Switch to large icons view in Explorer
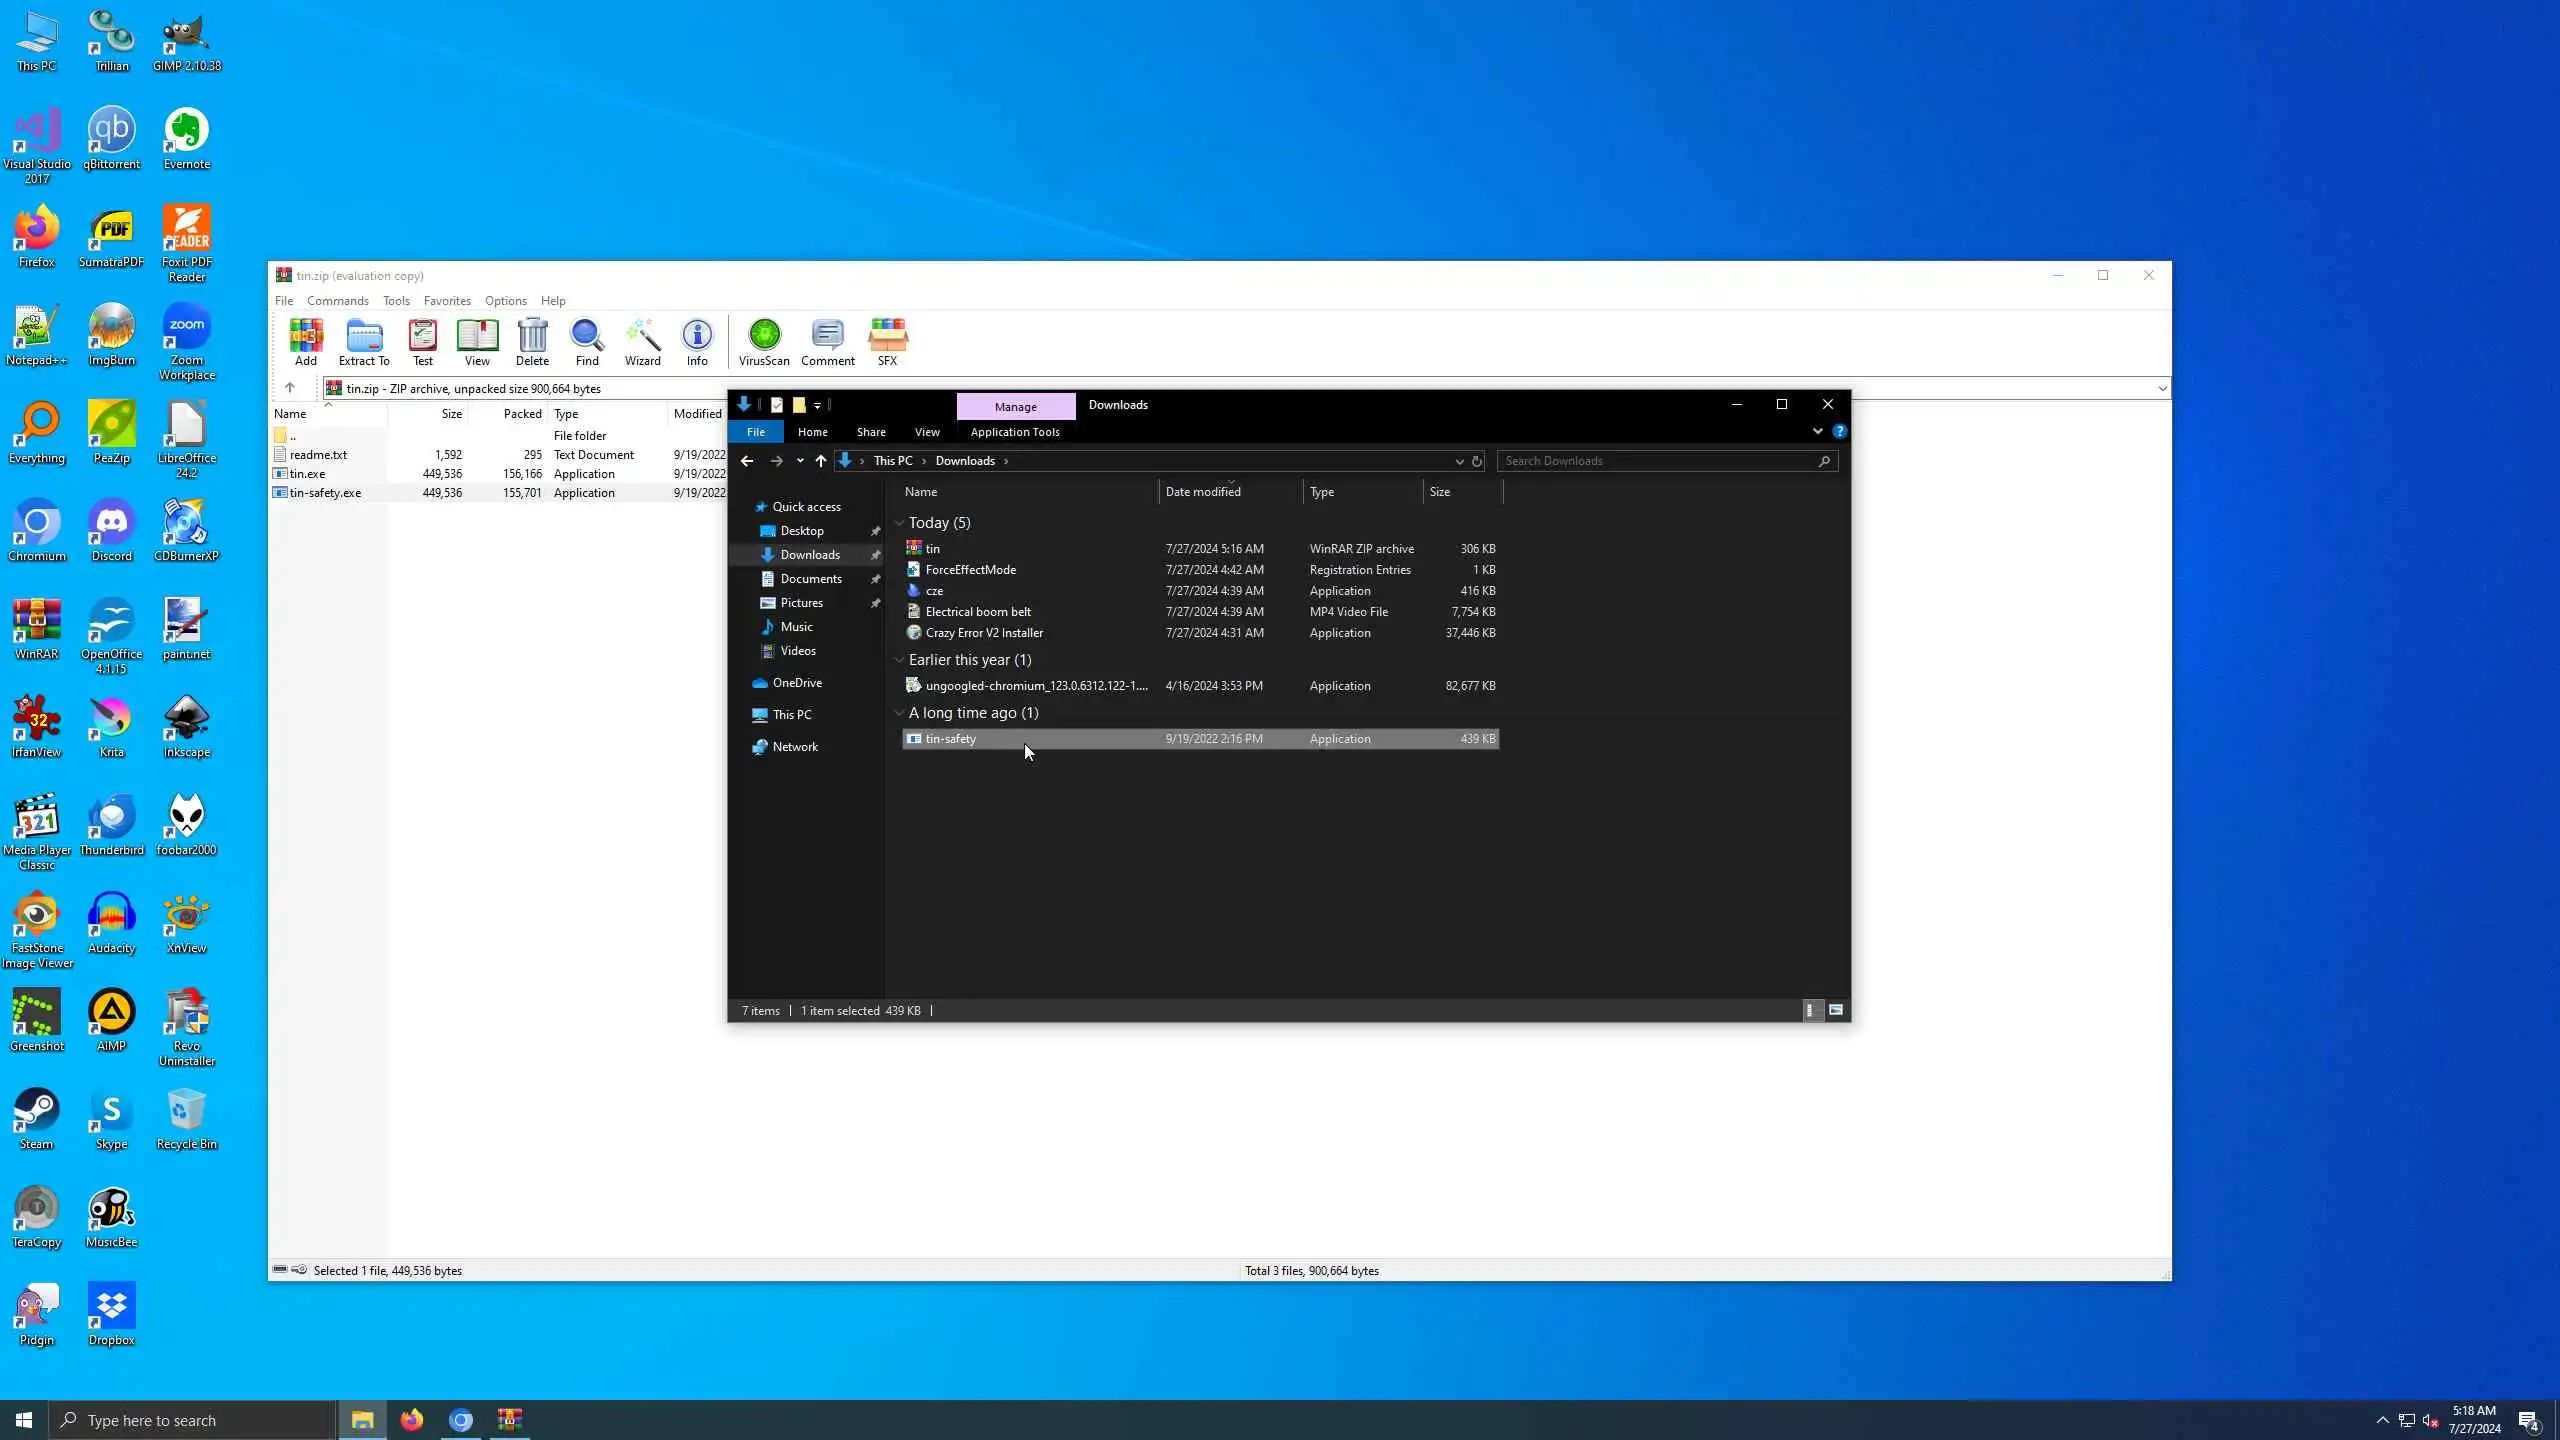The image size is (2560, 1440). pos(1836,1010)
